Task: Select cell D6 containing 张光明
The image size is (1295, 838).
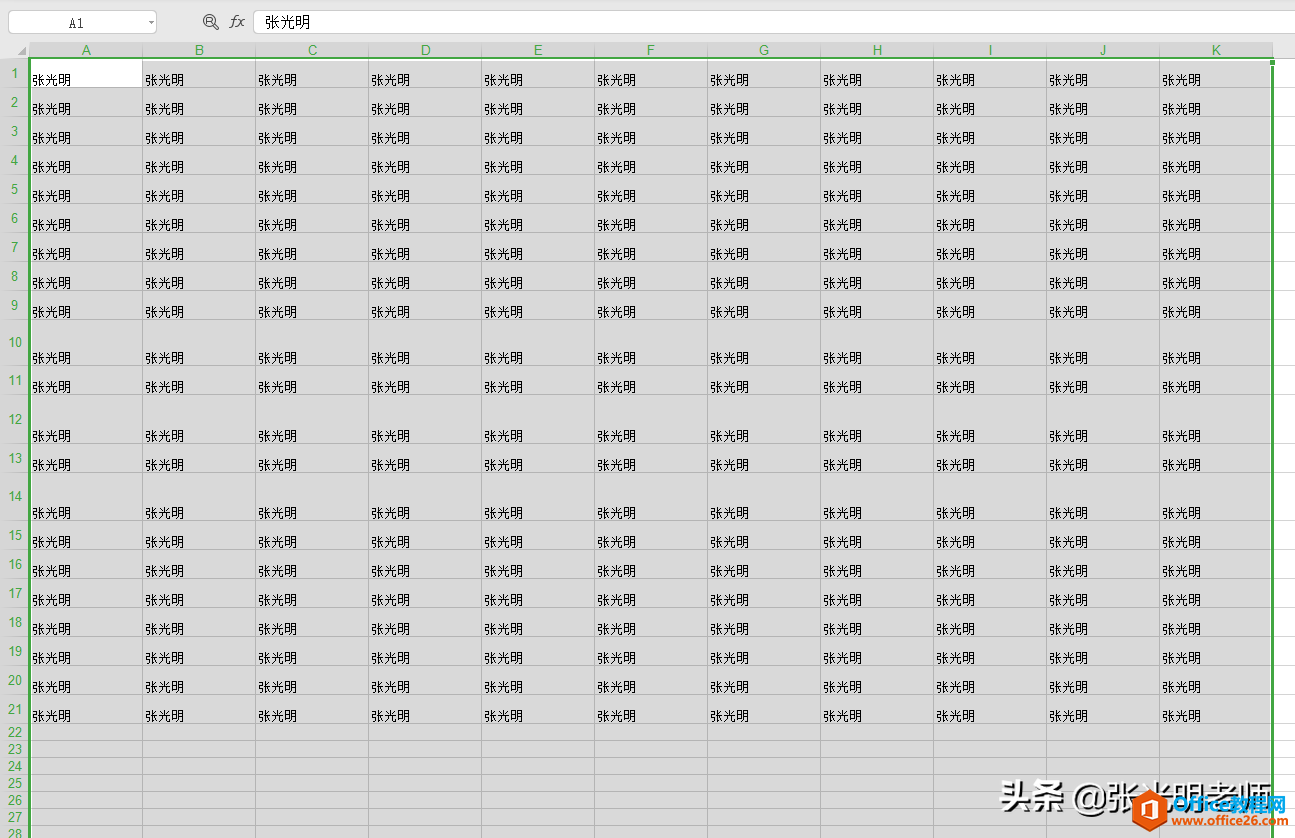Action: (x=425, y=218)
